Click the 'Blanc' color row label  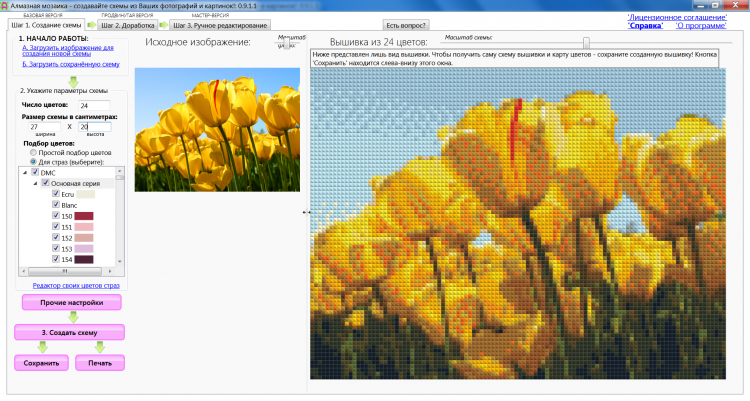[x=69, y=205]
